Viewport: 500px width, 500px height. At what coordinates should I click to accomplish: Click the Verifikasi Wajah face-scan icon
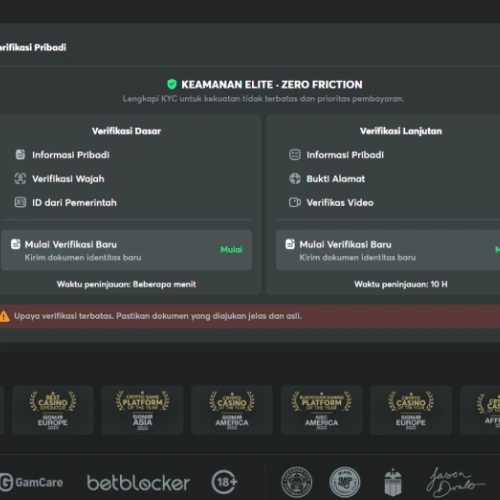(20, 179)
